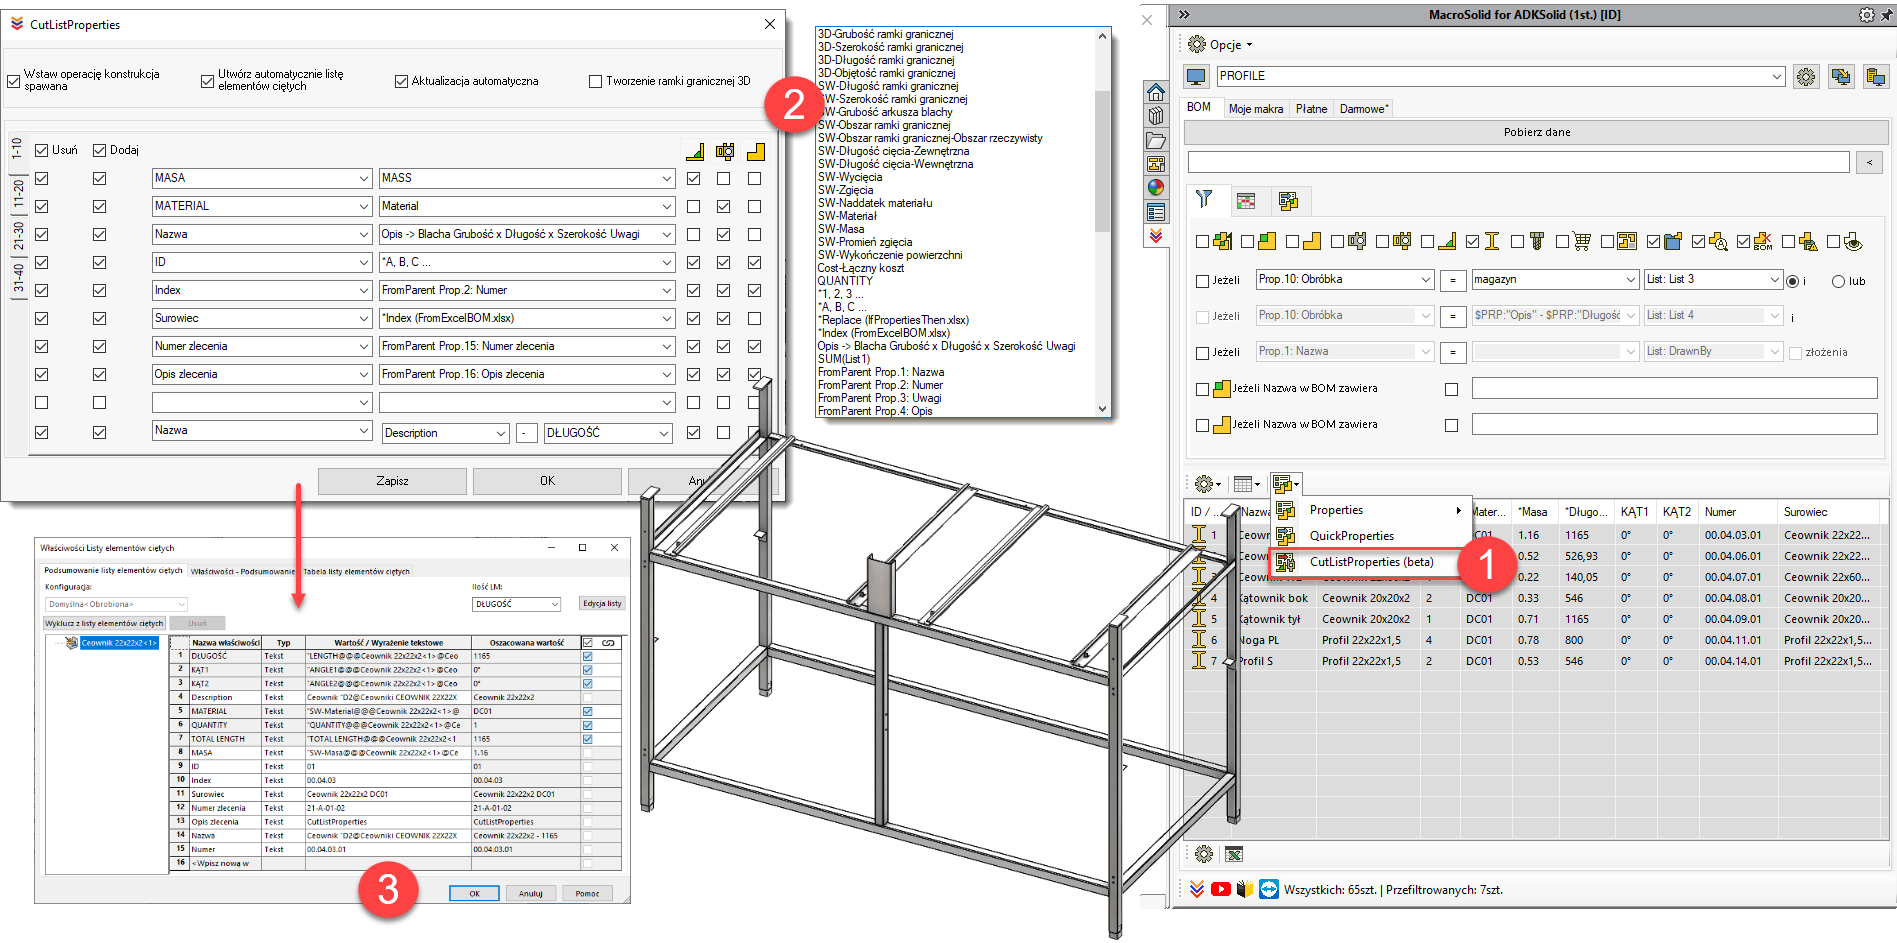Open the 'Opcje' dropdown menu
This screenshot has height=943, width=1897.
click(1220, 44)
